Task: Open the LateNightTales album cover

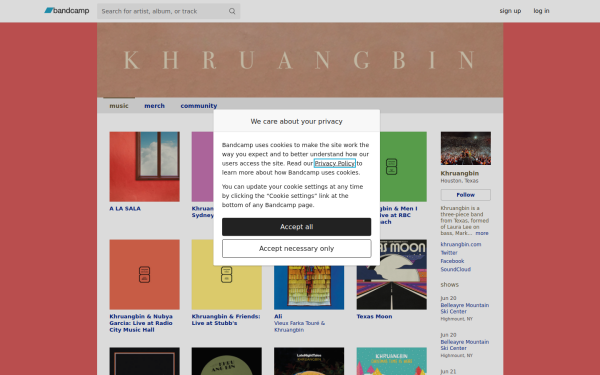Action: tap(309, 361)
